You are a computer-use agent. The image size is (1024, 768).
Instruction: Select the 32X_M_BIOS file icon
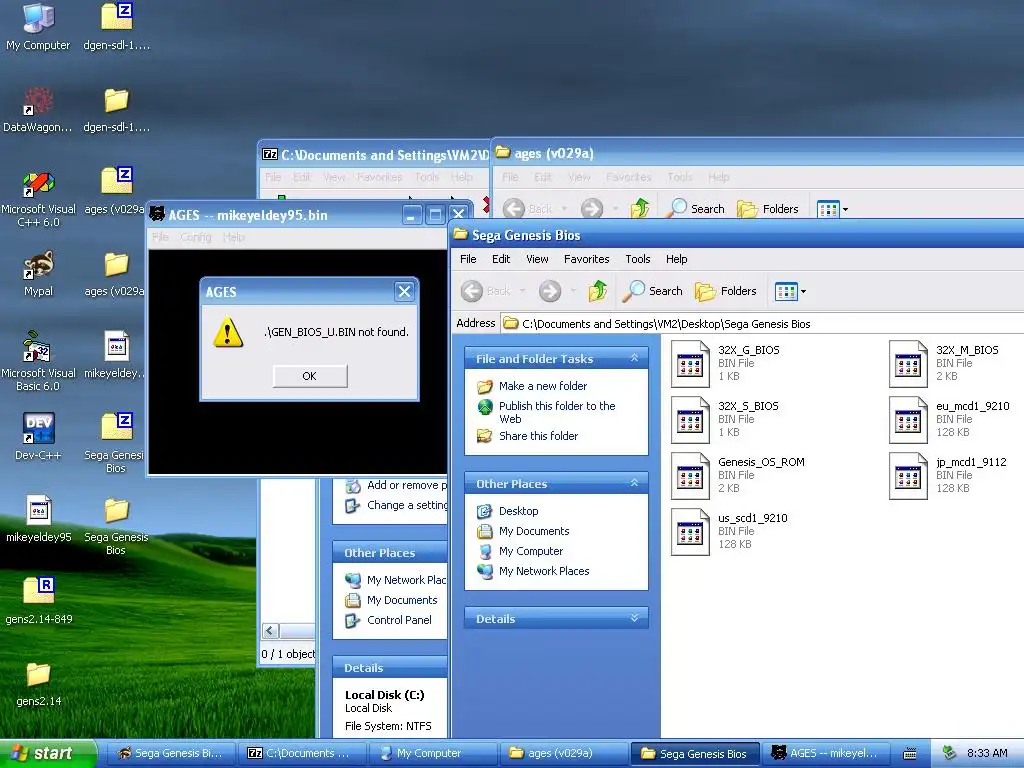(908, 364)
